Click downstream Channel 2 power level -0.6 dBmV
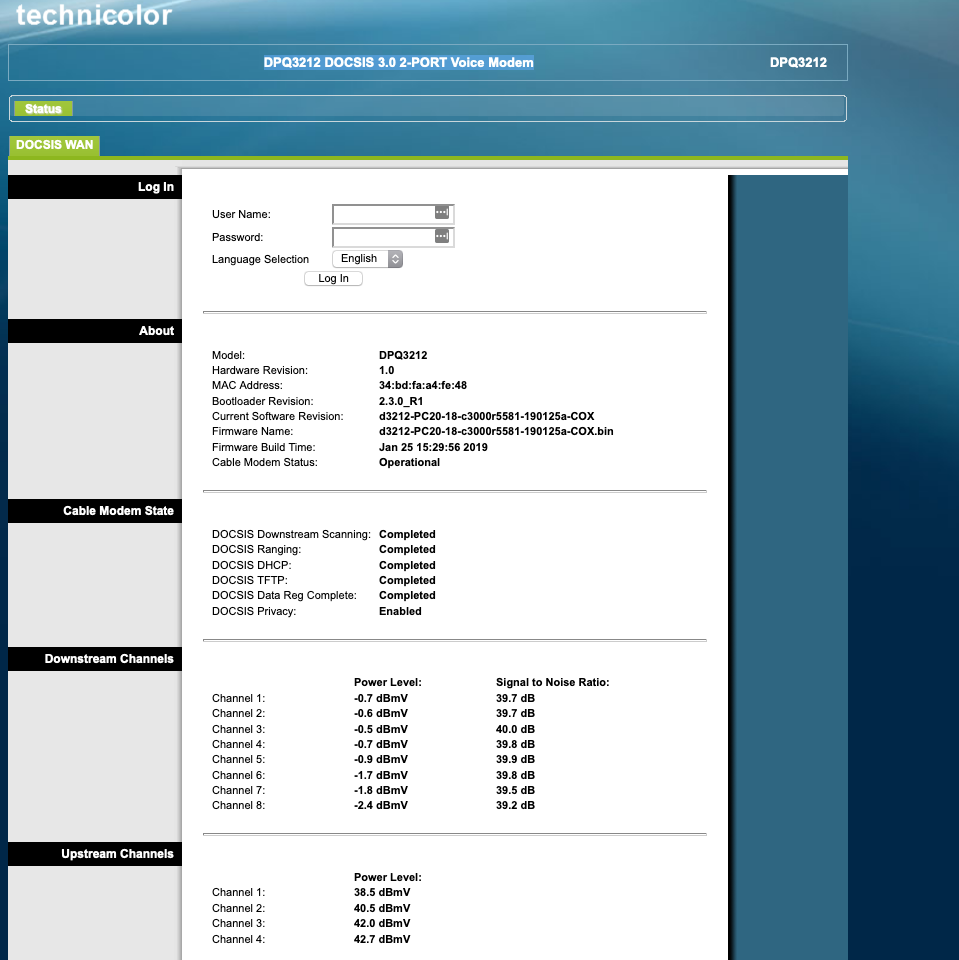 tap(380, 713)
